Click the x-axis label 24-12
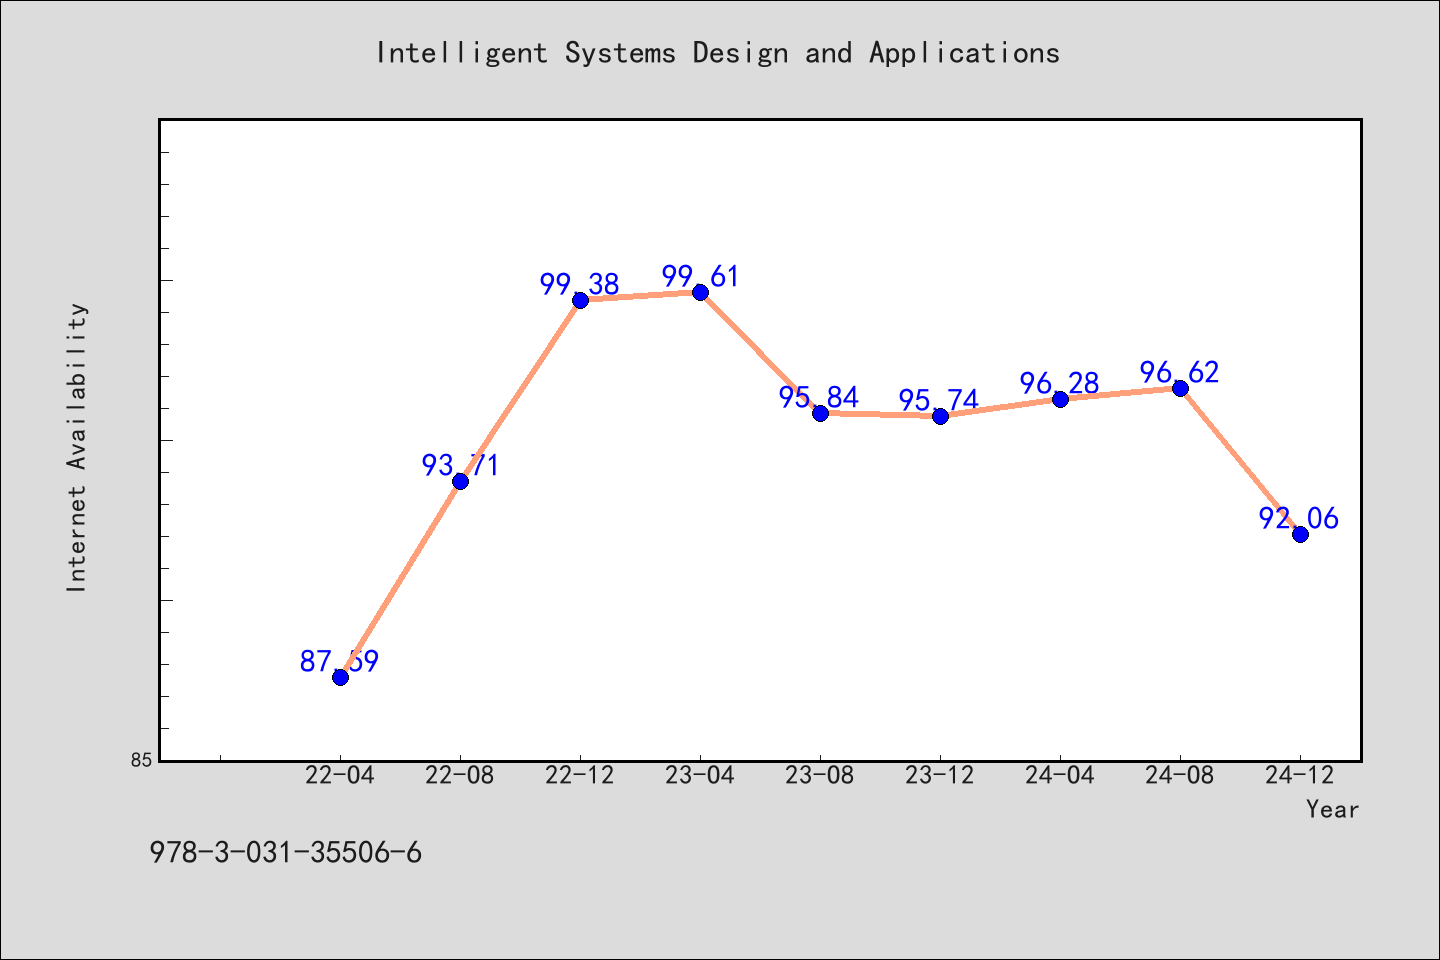The image size is (1440, 960). click(1300, 776)
